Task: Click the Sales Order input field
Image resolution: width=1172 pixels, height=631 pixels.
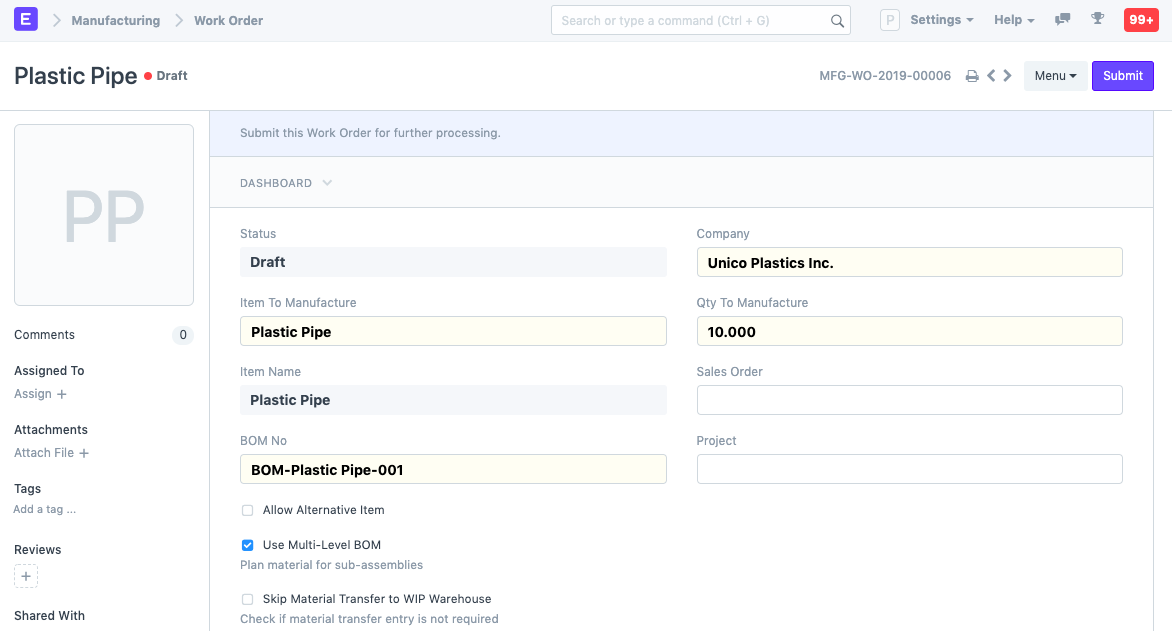Action: 909,400
